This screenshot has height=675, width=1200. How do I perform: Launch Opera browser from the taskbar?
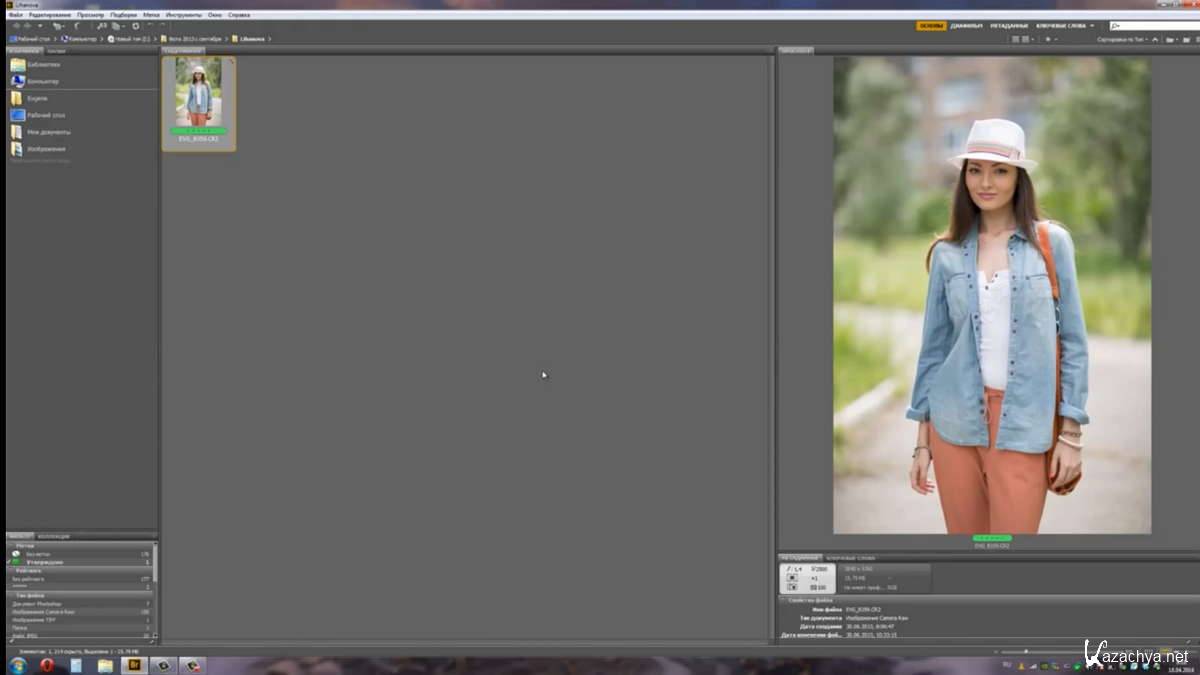point(46,665)
